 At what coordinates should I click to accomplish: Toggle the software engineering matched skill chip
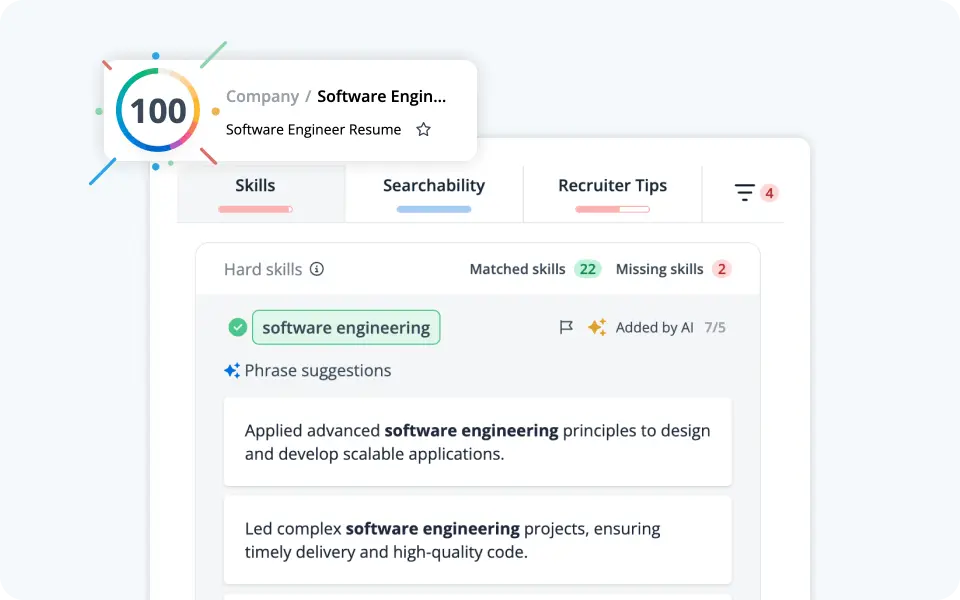pyautogui.click(x=346, y=327)
